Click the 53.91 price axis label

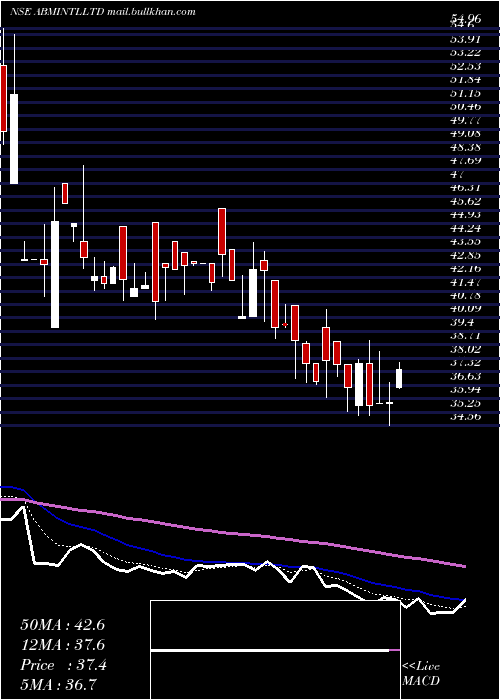click(x=465, y=39)
